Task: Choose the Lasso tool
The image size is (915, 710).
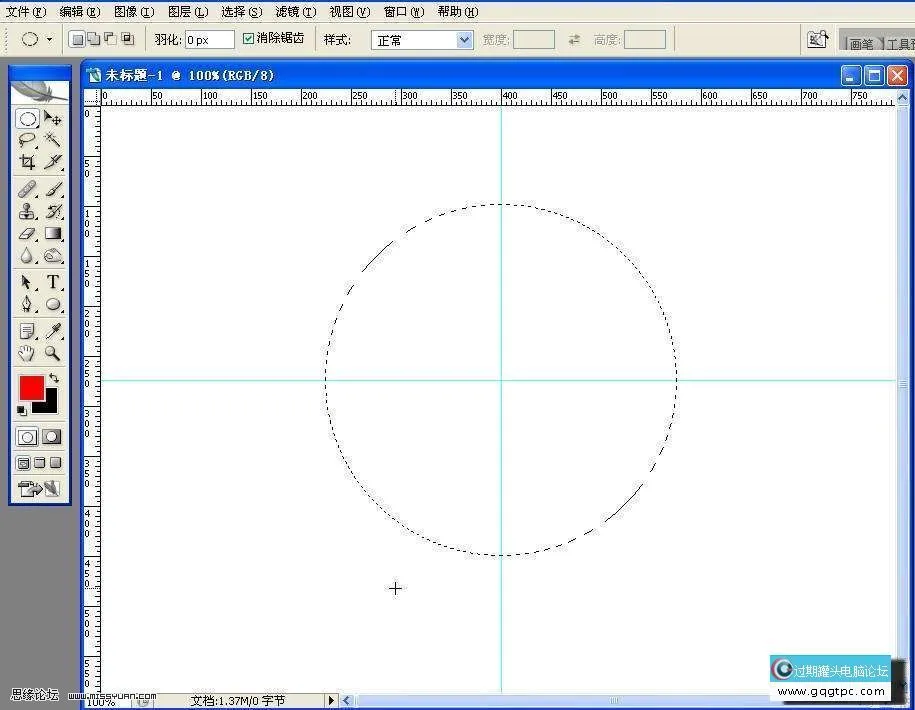Action: point(27,140)
